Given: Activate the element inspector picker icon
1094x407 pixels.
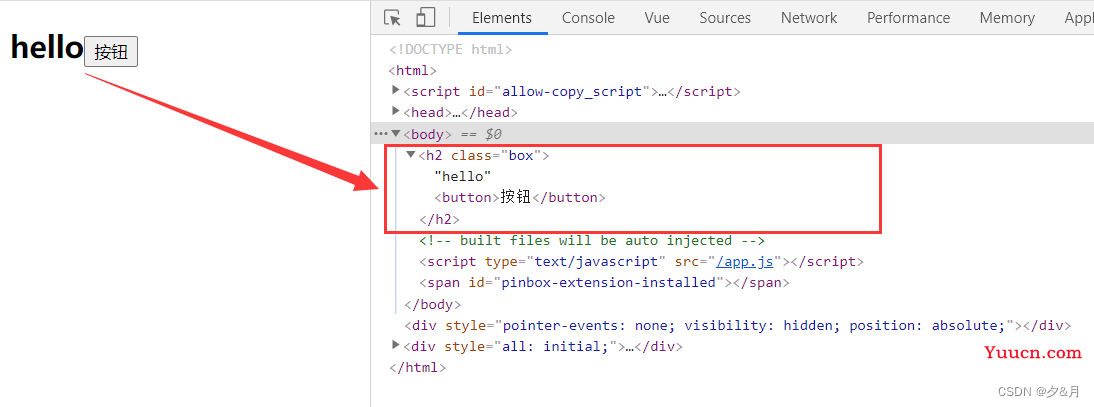Looking at the screenshot, I should 392,17.
